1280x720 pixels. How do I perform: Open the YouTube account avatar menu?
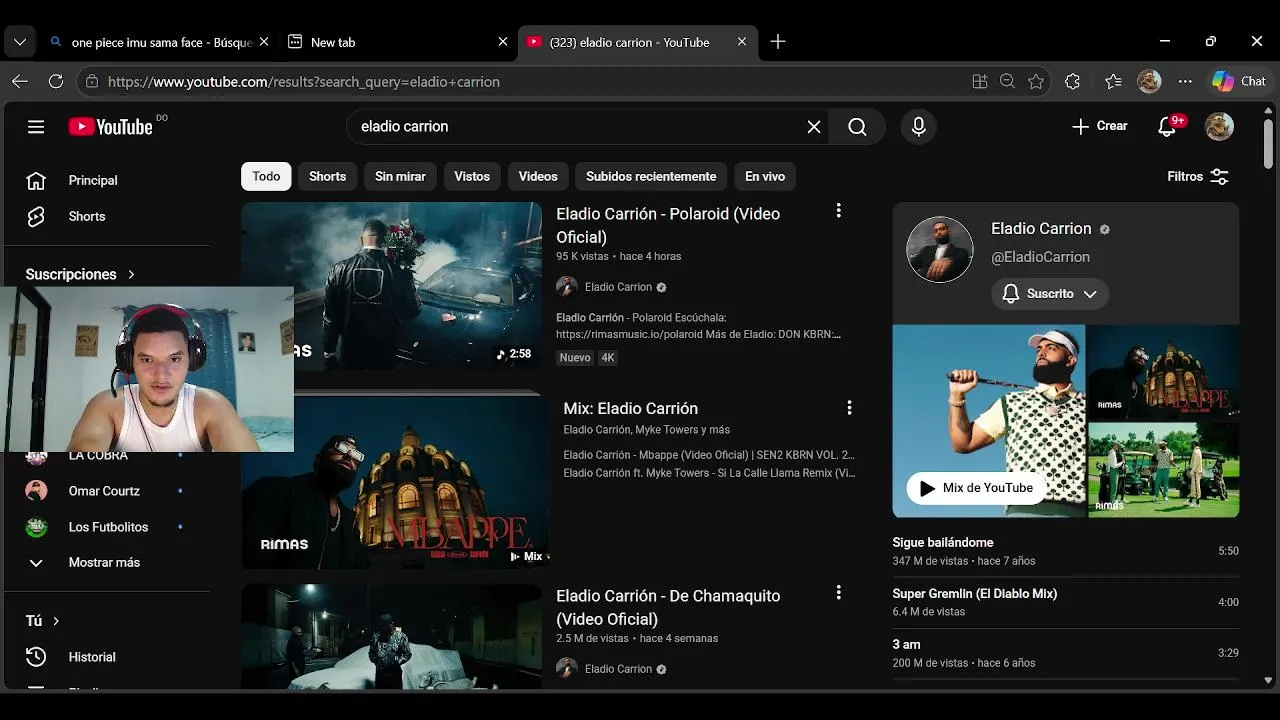(x=1219, y=127)
